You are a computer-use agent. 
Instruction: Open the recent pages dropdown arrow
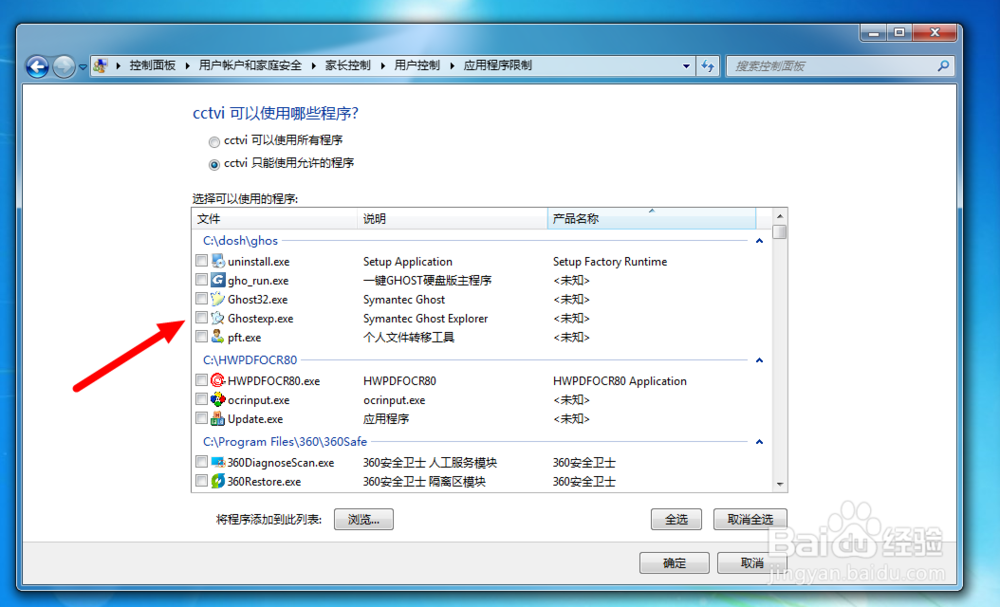pos(83,66)
